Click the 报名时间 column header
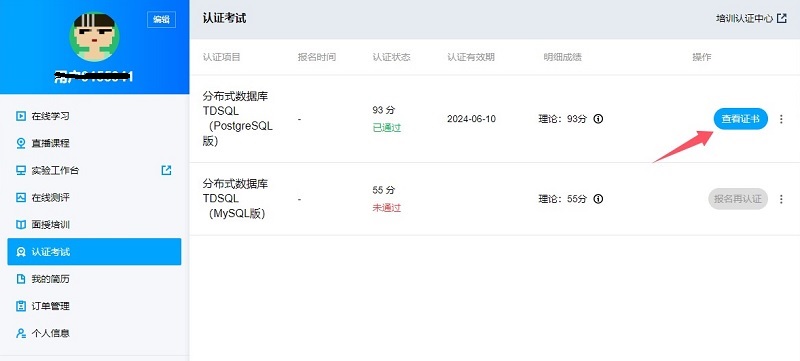 click(317, 57)
